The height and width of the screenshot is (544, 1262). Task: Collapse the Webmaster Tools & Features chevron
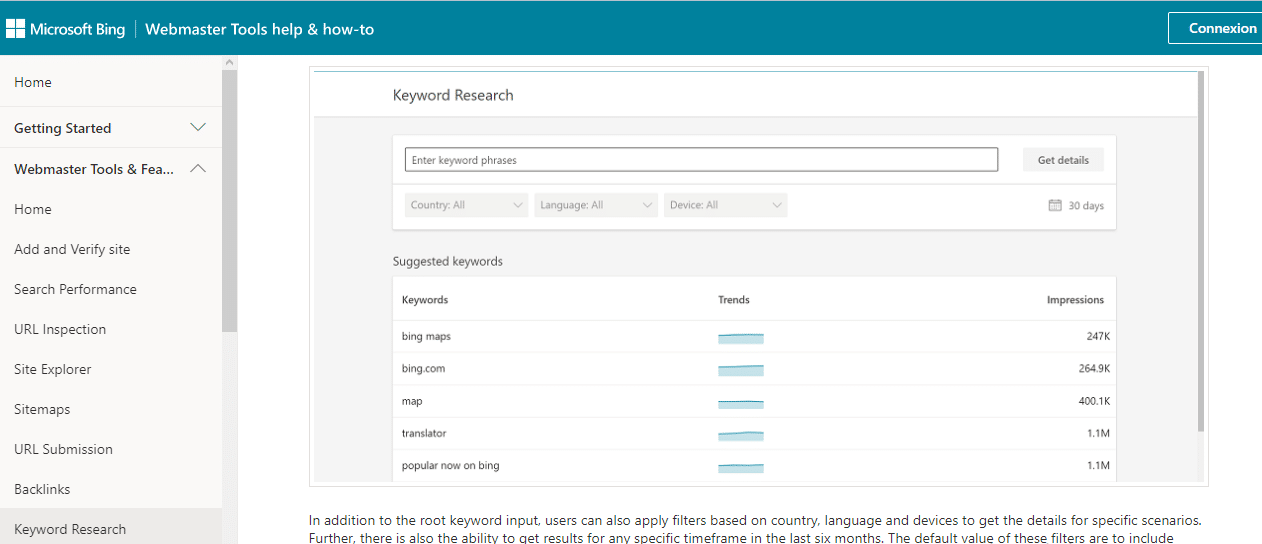click(x=198, y=168)
